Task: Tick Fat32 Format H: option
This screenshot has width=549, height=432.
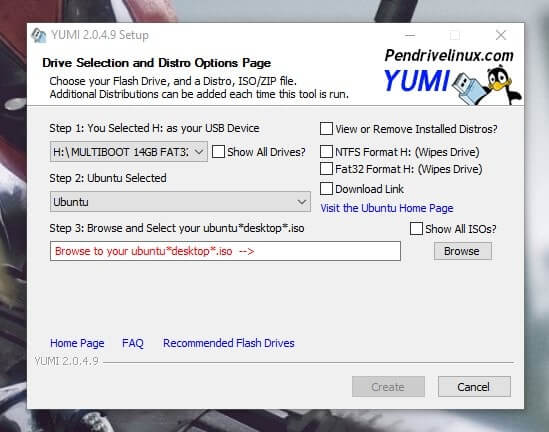Action: [326, 169]
